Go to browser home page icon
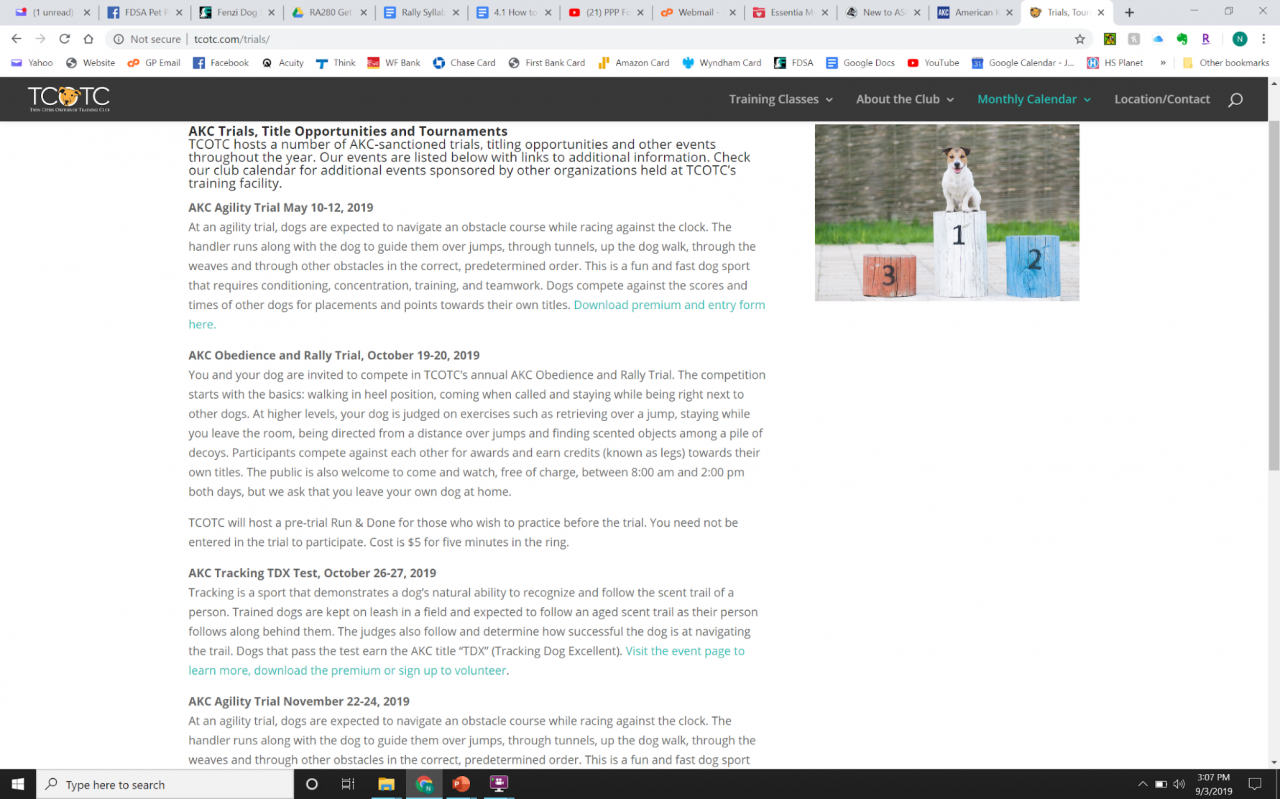 click(88, 39)
